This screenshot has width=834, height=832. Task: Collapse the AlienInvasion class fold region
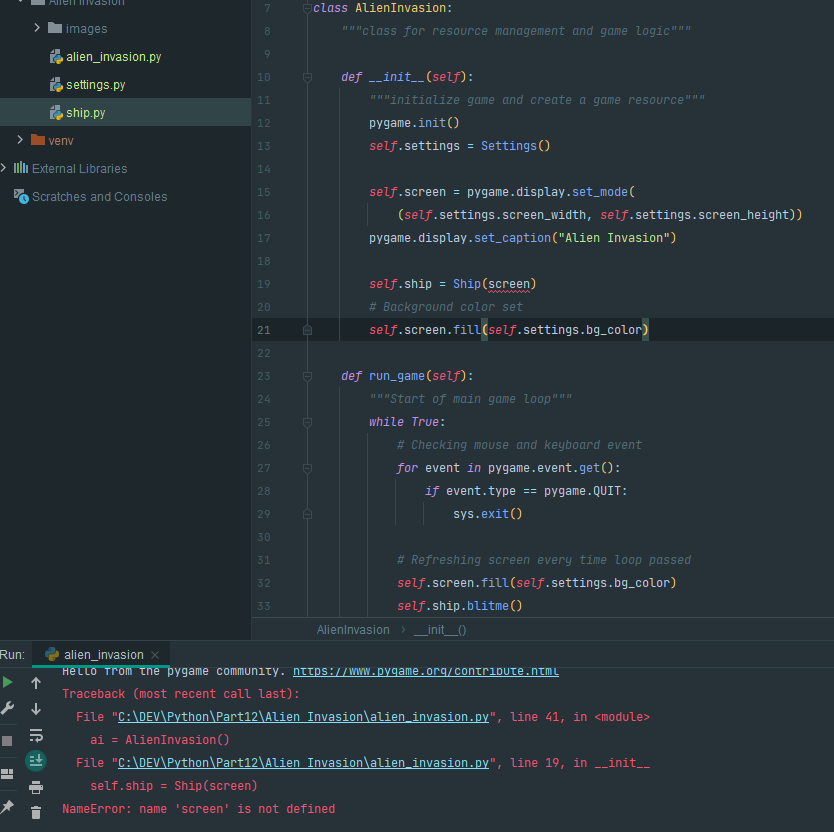[x=307, y=7]
